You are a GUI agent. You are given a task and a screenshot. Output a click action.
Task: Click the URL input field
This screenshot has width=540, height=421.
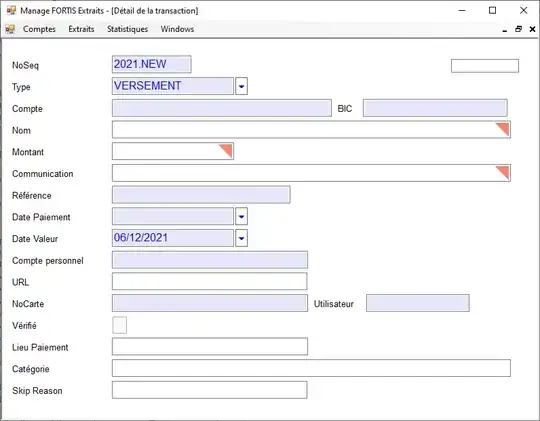(x=209, y=281)
